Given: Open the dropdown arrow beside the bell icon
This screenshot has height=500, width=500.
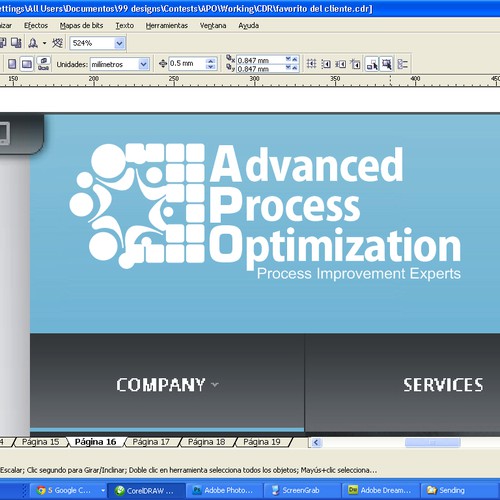Looking at the screenshot, I should tap(44, 43).
